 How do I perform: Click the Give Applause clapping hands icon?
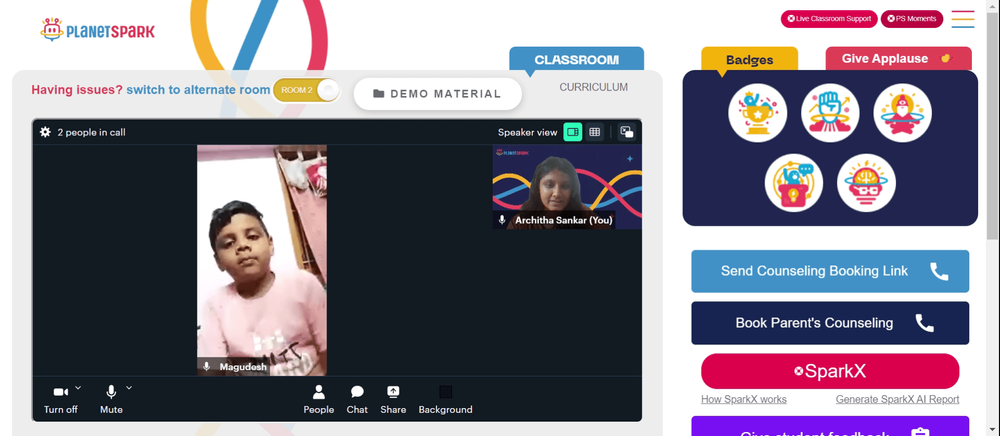click(x=946, y=58)
